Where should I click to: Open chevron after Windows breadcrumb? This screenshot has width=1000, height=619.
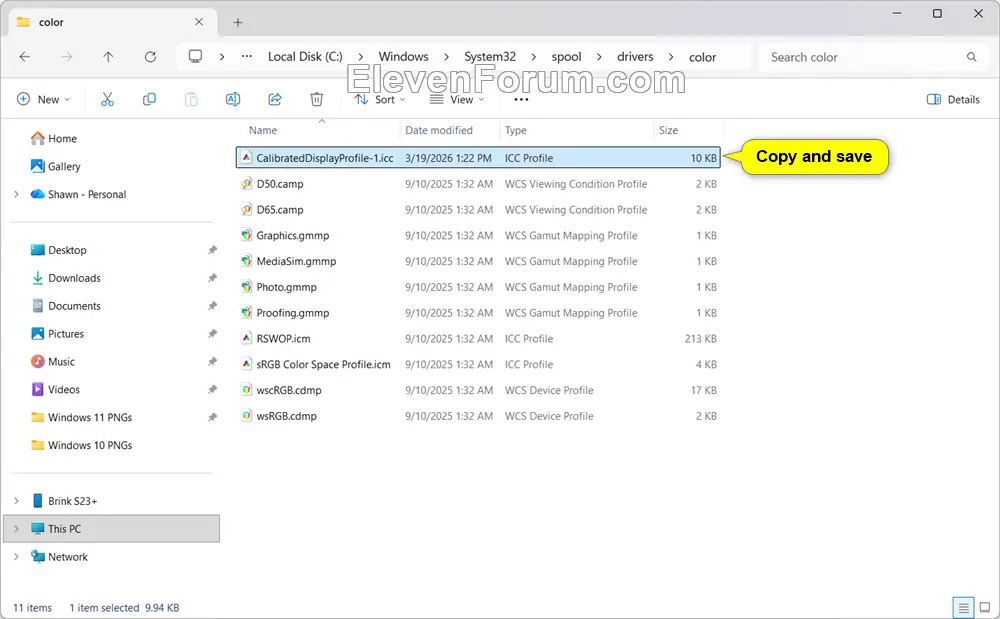[x=446, y=57]
